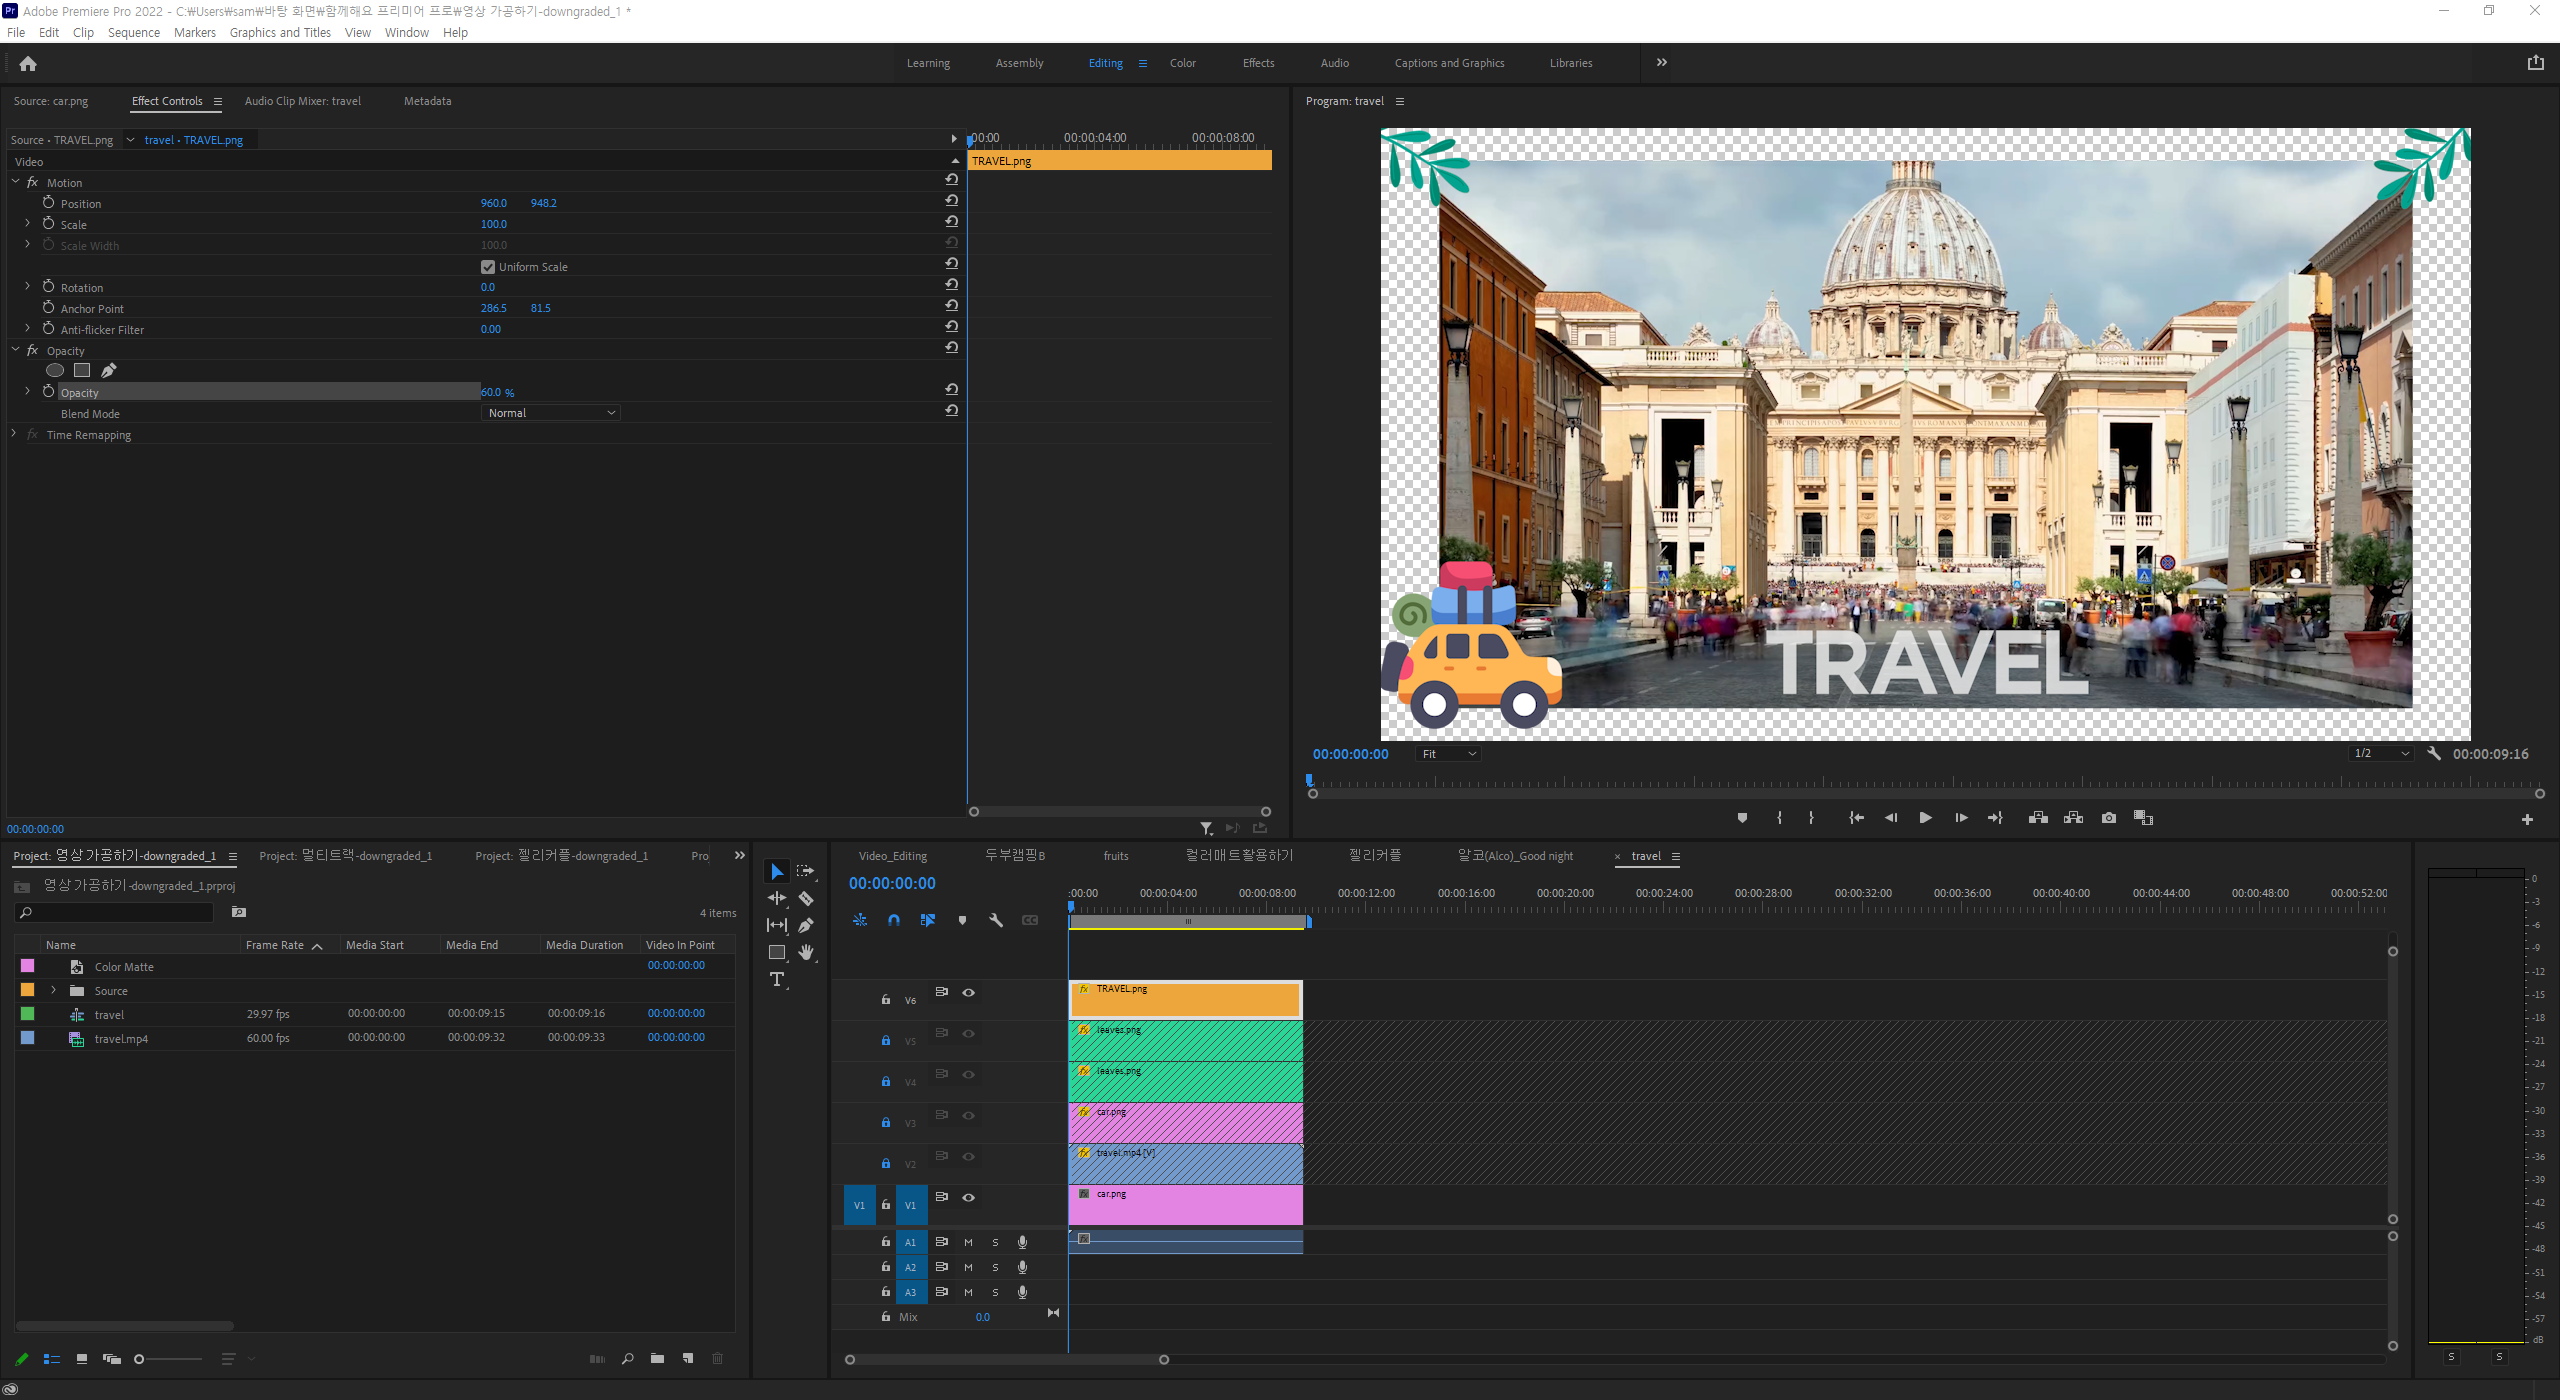Open the Fit zoom level dropdown

tap(1448, 754)
